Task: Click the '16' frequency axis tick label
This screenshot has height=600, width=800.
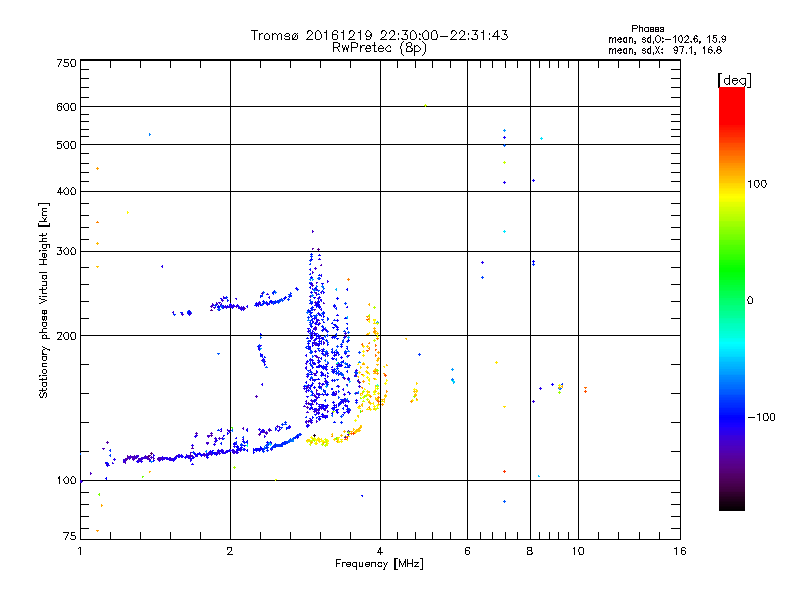Action: tap(680, 551)
